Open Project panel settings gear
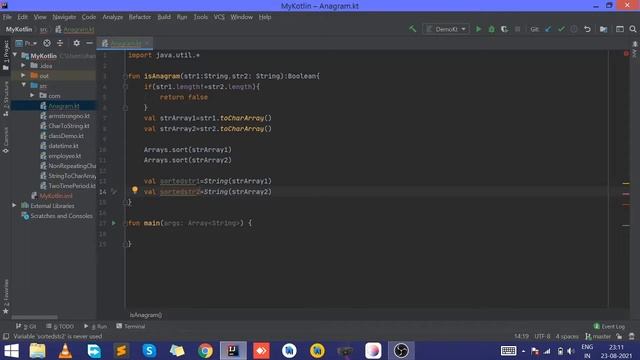Image resolution: width=640 pixels, height=360 pixels. tap(76, 43)
